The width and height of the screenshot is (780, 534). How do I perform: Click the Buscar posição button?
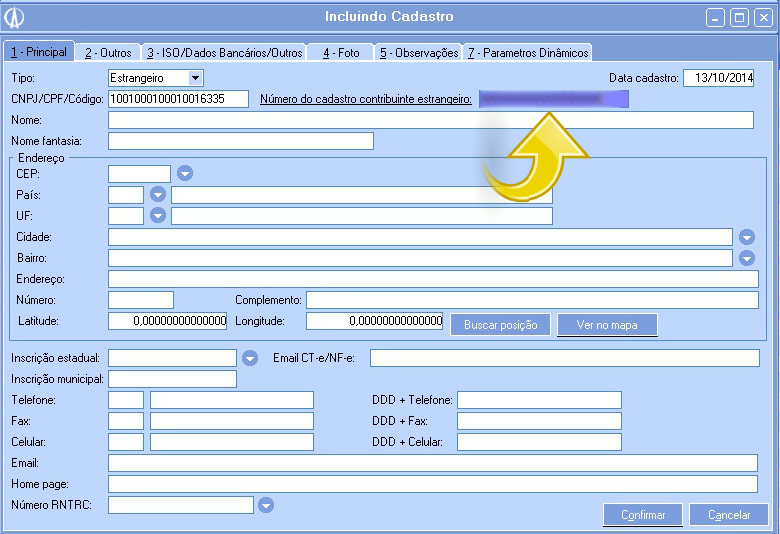(500, 325)
